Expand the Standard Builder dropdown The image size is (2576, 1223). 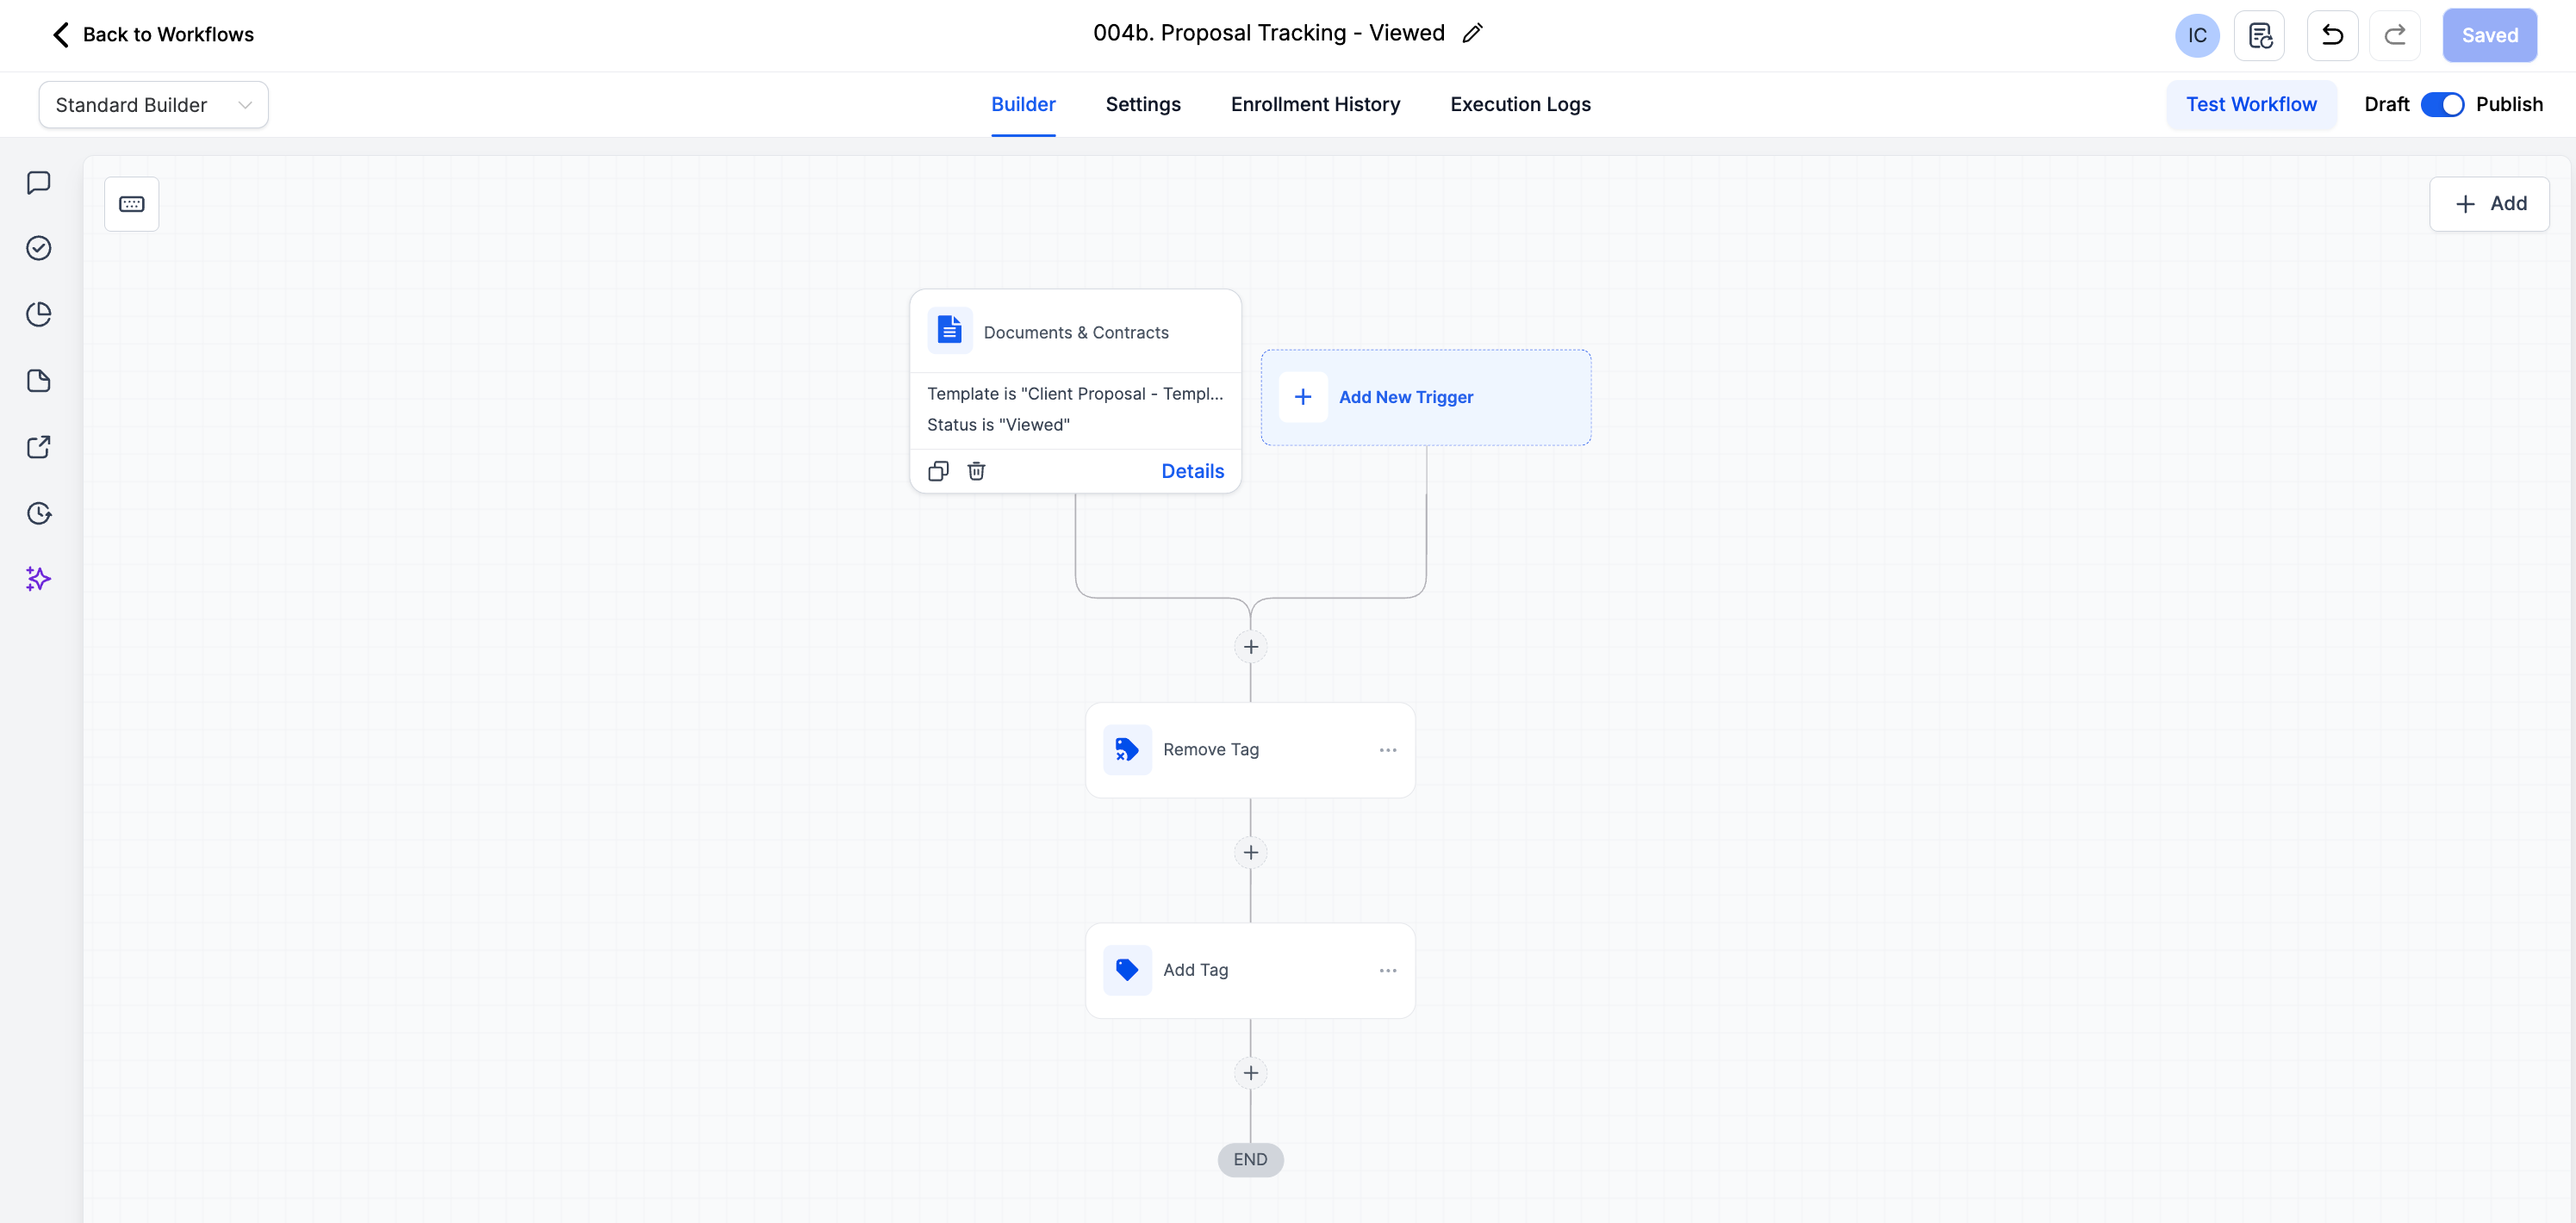tap(153, 105)
